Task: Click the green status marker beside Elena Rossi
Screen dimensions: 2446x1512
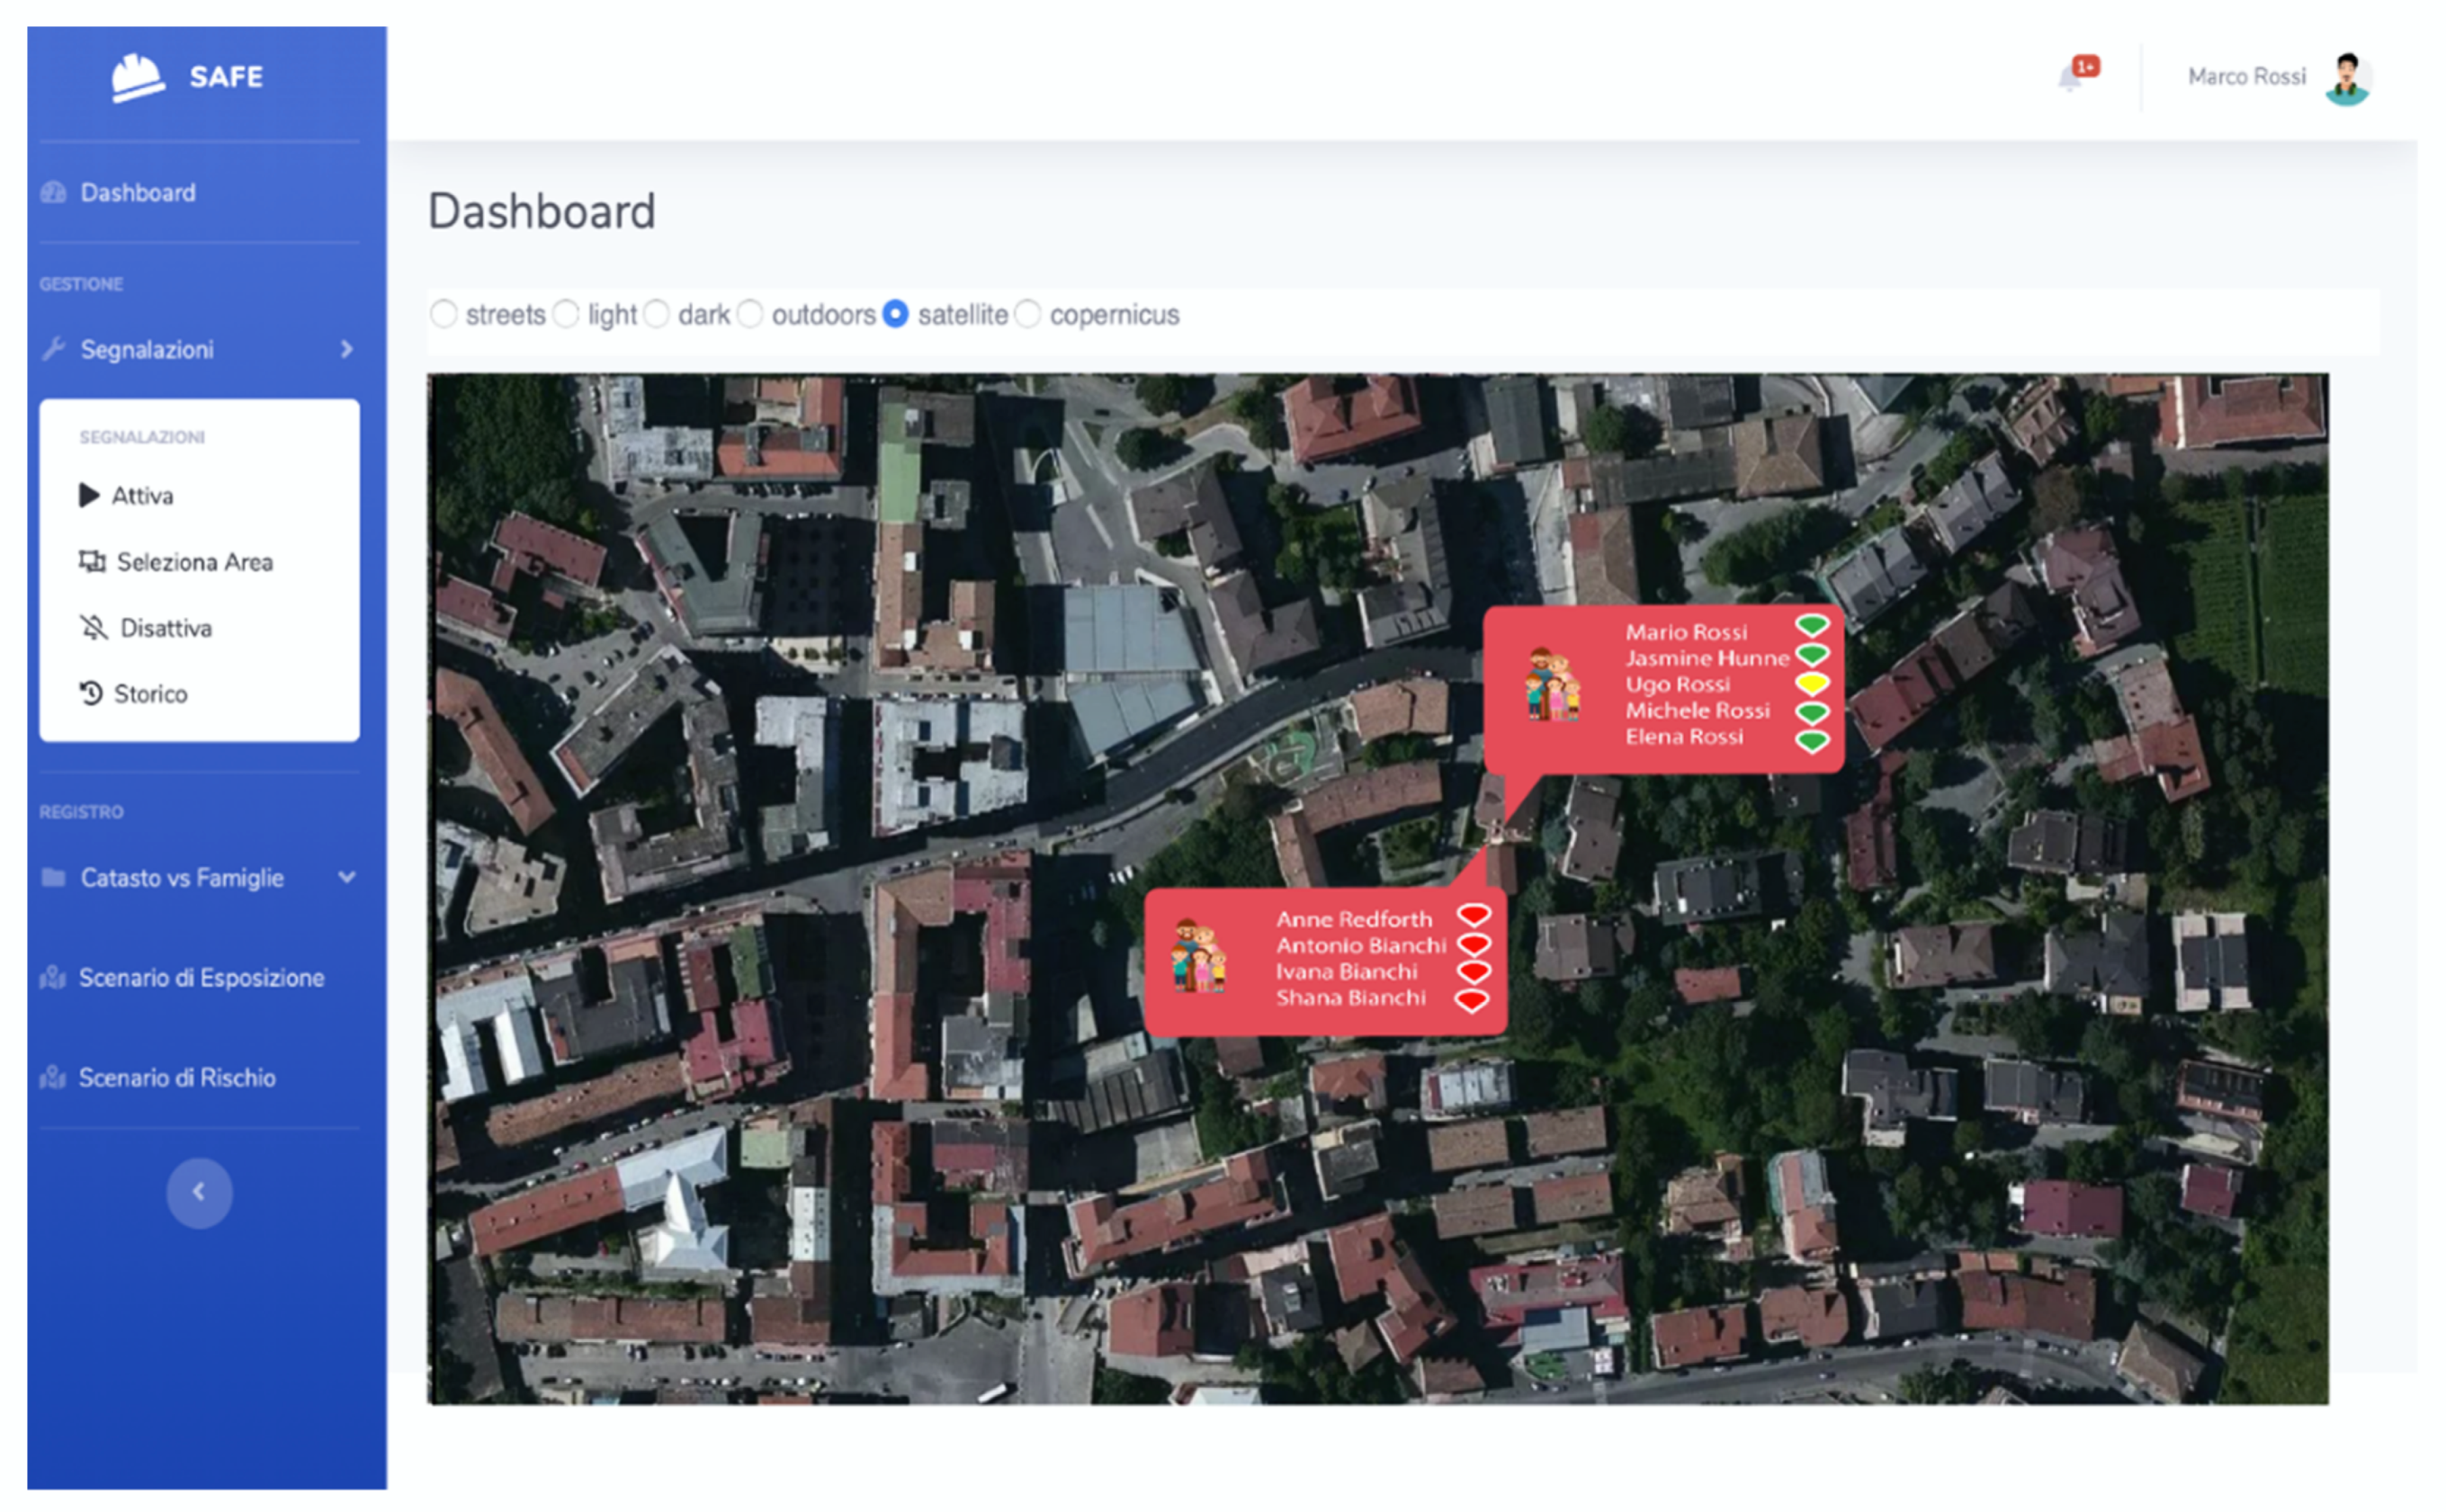Action: tap(1811, 741)
